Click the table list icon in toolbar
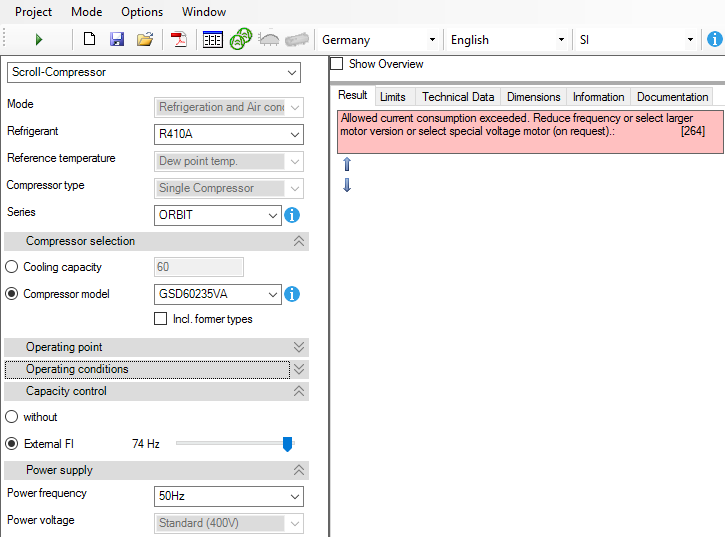This screenshot has width=725, height=537. pos(212,40)
